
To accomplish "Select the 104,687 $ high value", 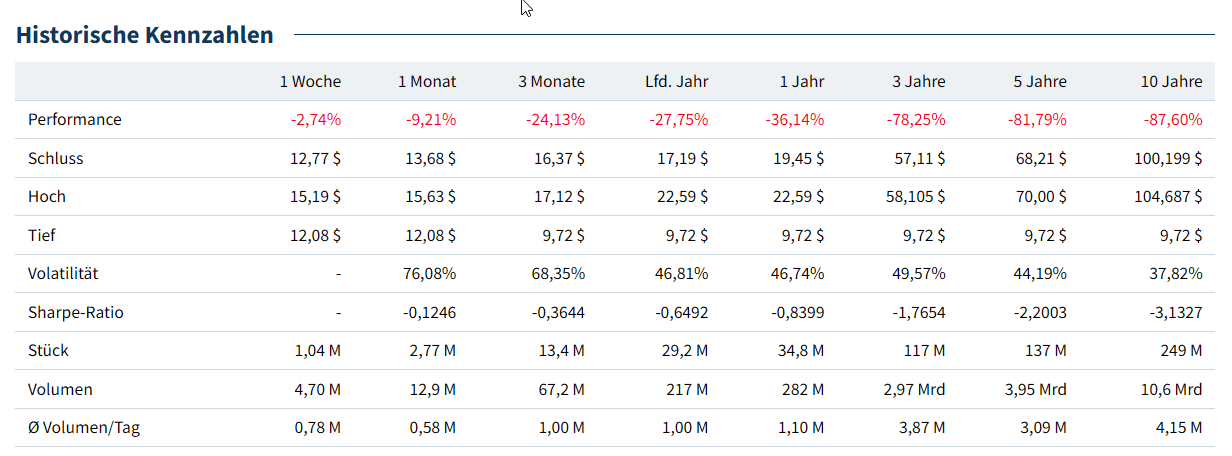I will tap(1166, 197).
